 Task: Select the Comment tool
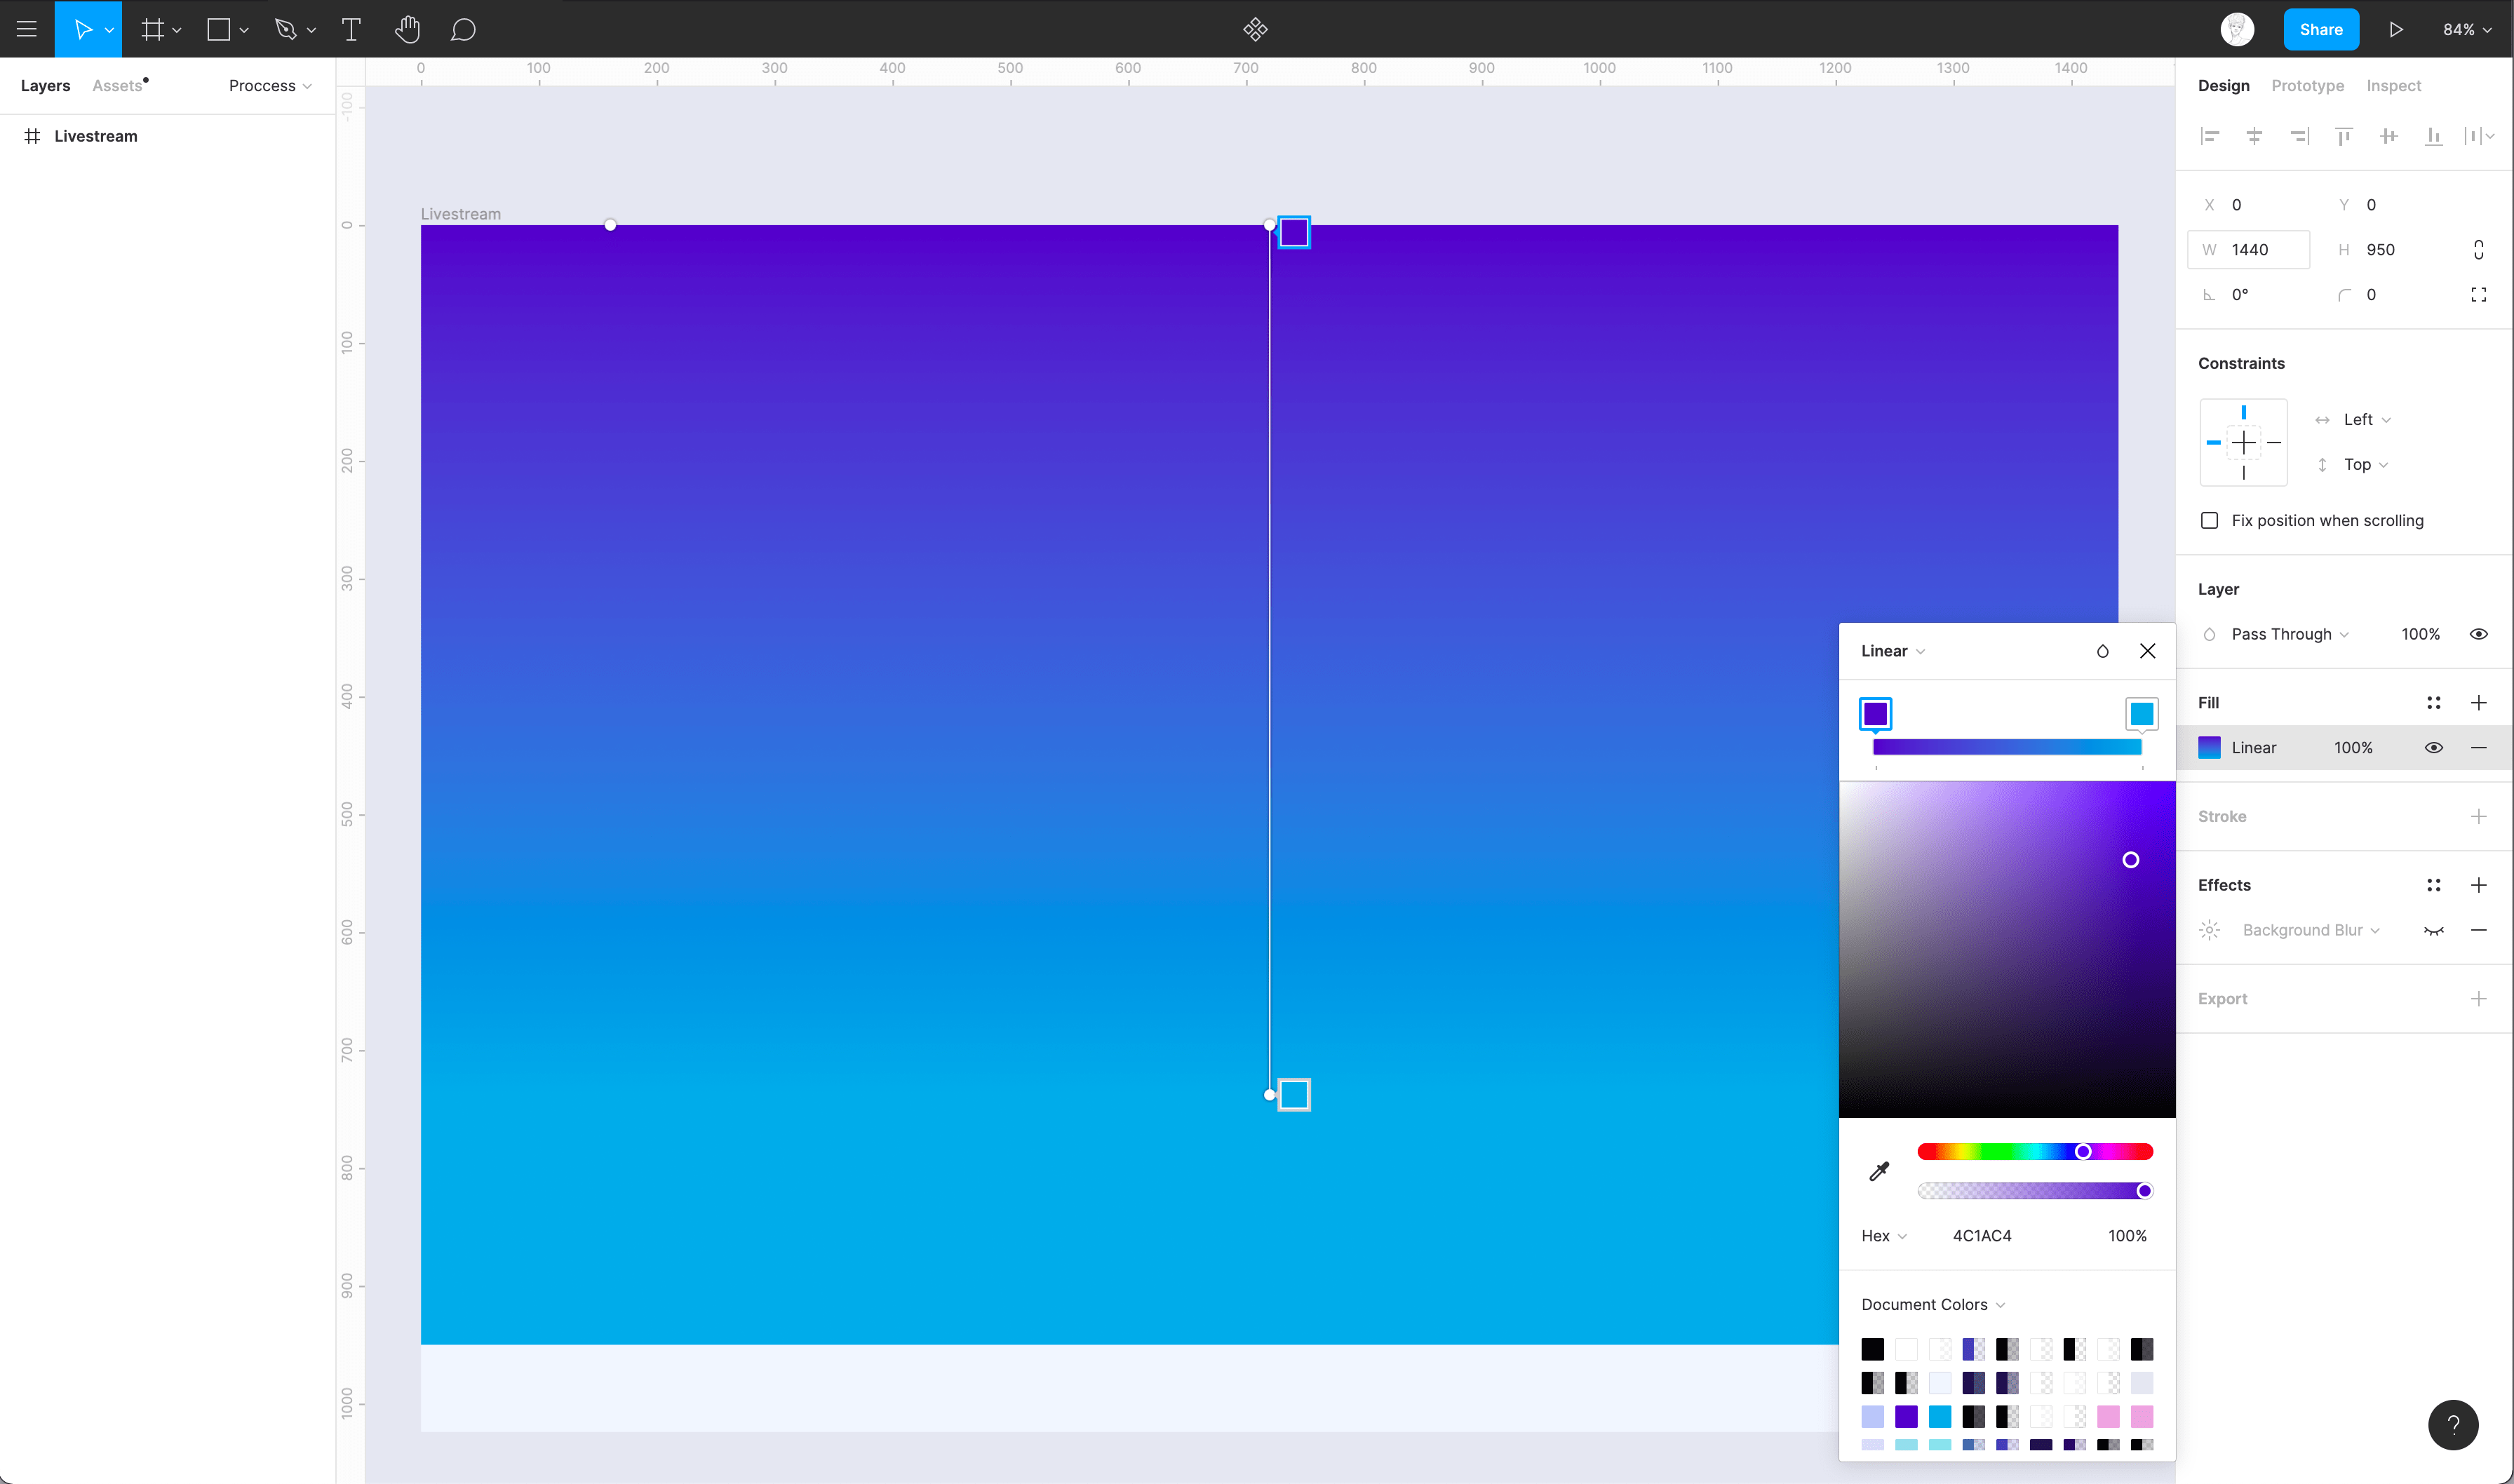(x=462, y=29)
